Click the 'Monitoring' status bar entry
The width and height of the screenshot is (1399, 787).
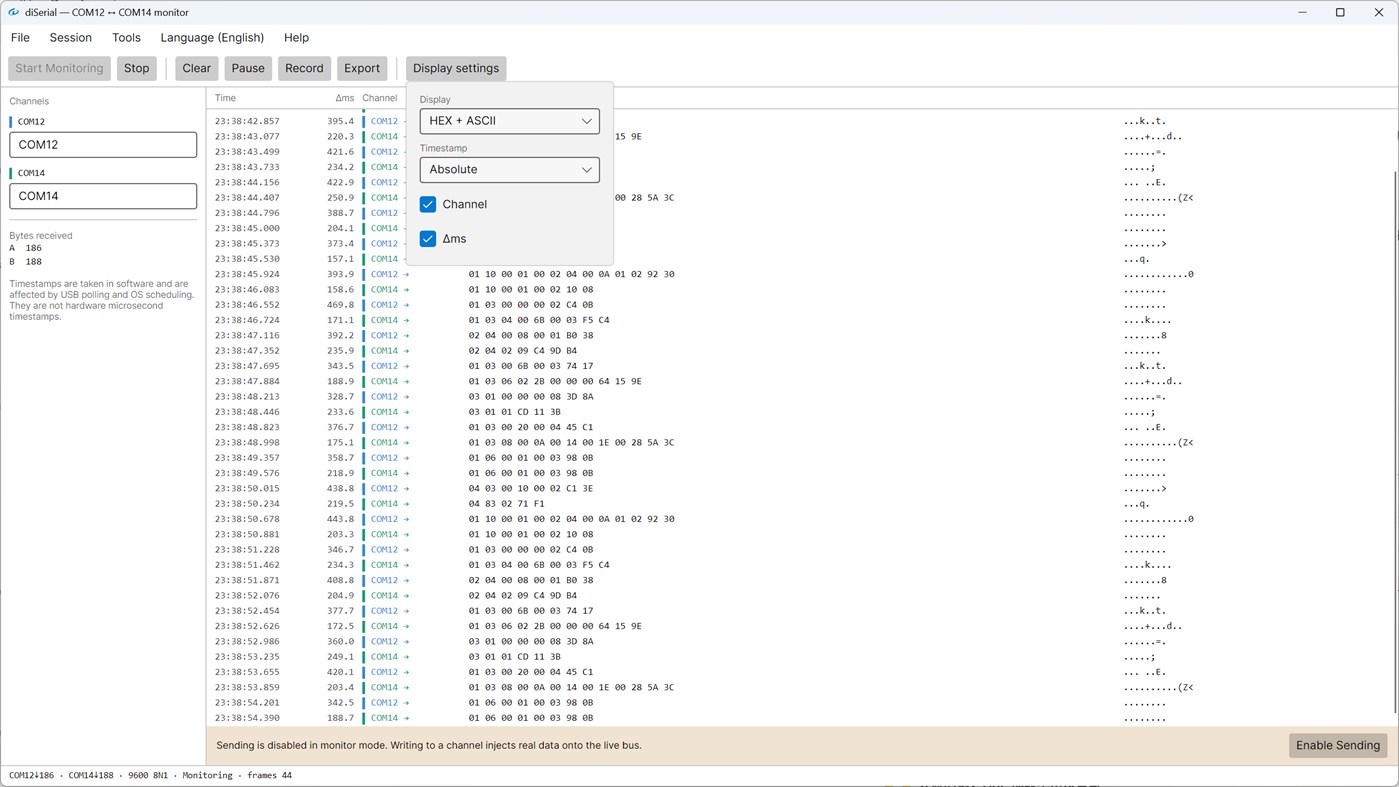[207, 775]
